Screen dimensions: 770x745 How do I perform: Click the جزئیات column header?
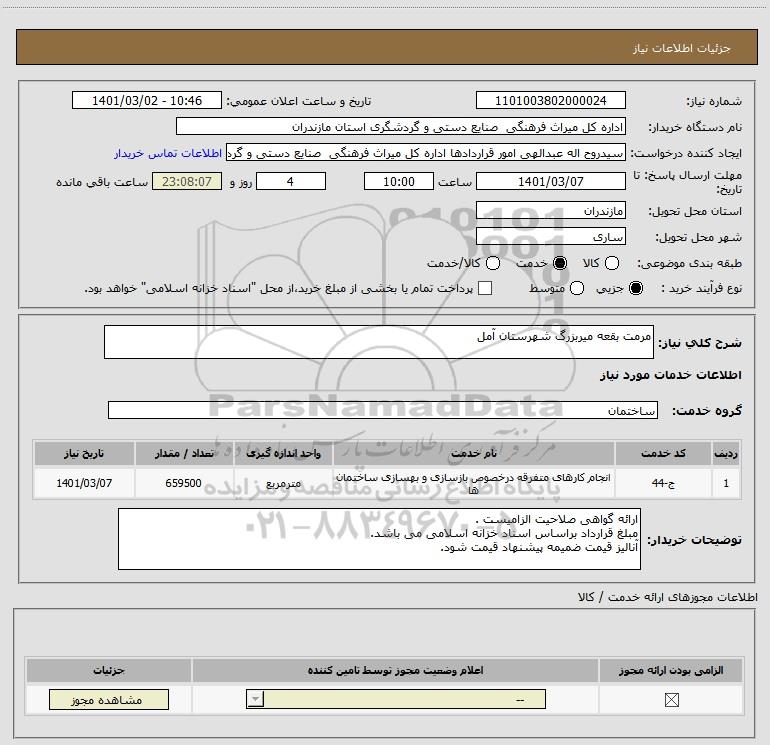(x=109, y=670)
